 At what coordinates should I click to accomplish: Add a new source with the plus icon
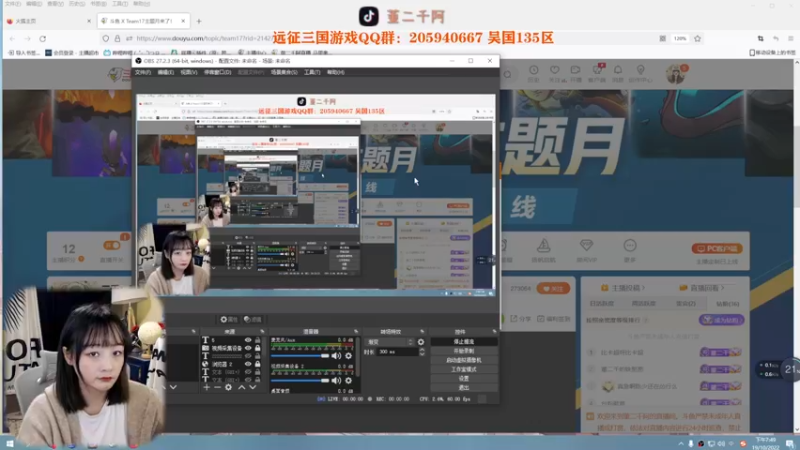click(206, 387)
